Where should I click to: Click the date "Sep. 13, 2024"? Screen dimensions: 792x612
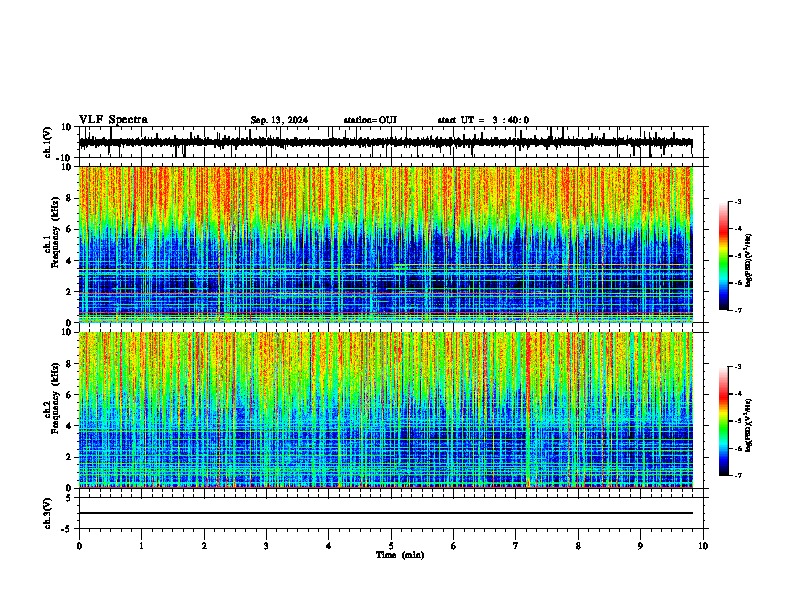[279, 120]
